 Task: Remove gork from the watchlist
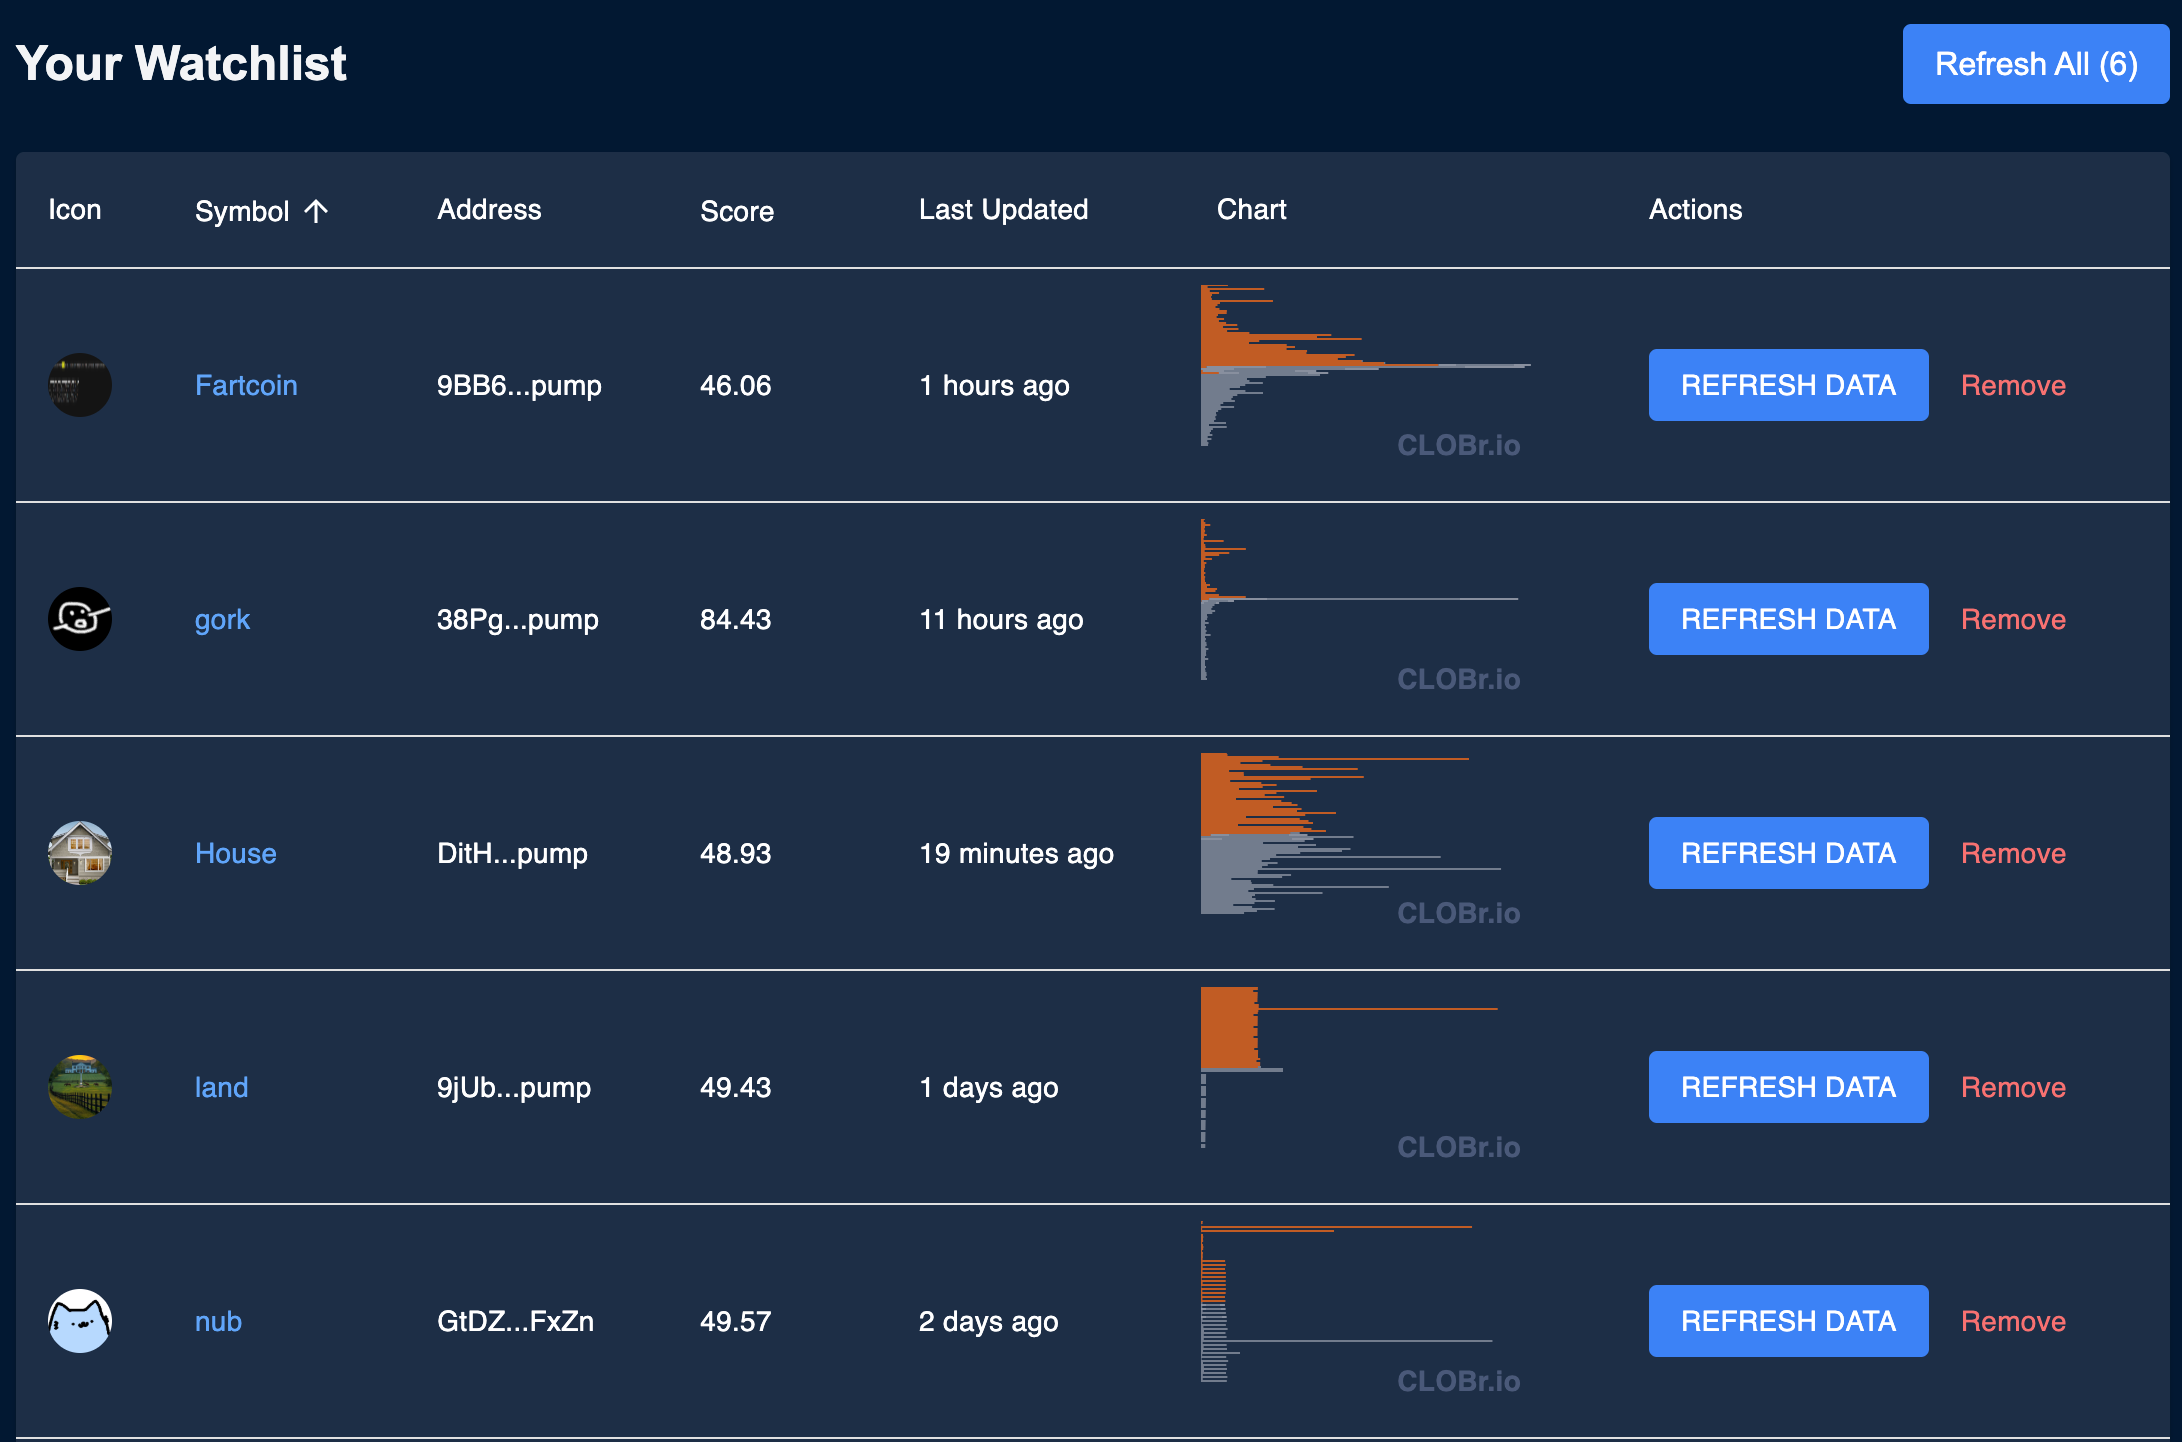click(2013, 619)
